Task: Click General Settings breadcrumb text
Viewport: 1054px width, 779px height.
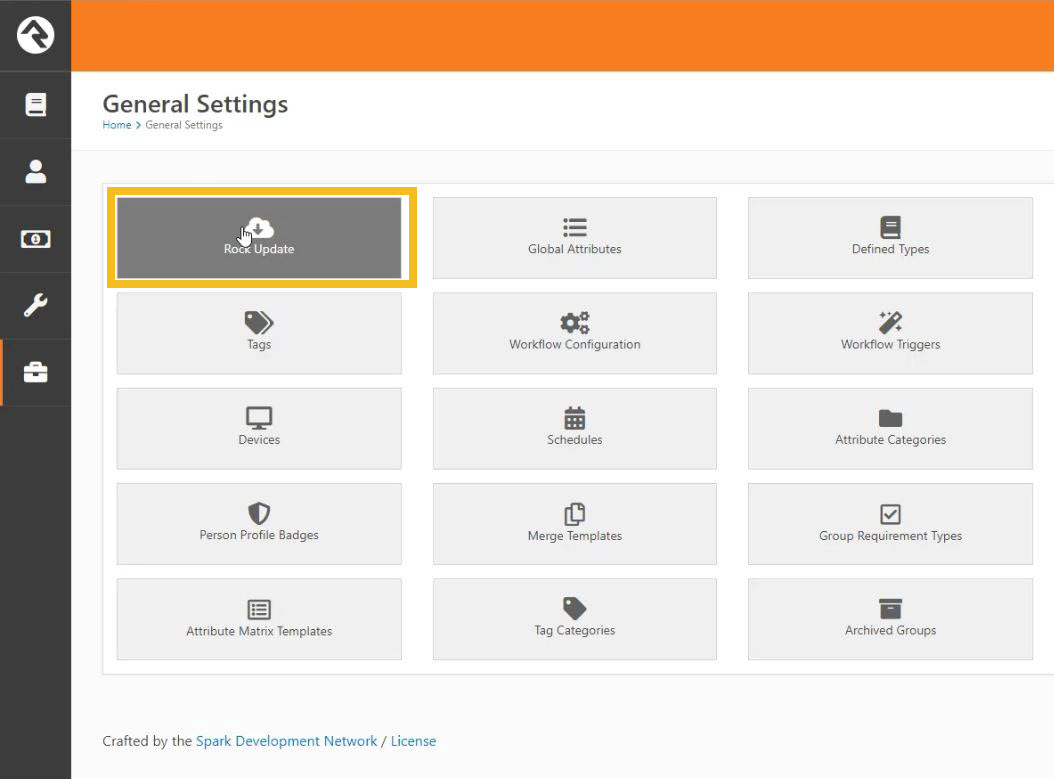Action: click(x=184, y=125)
